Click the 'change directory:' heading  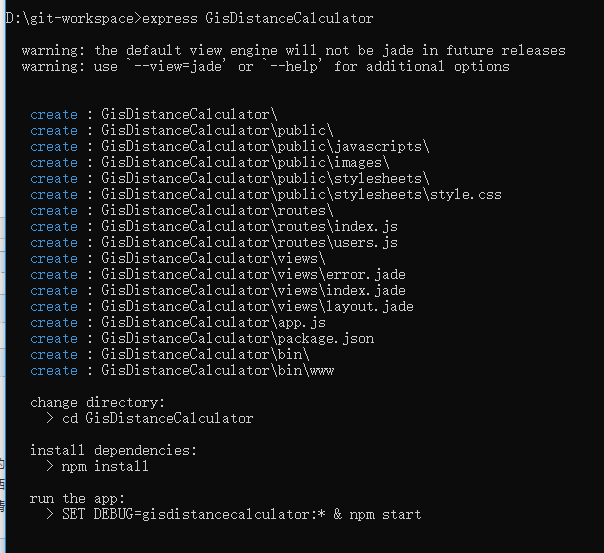coord(97,402)
